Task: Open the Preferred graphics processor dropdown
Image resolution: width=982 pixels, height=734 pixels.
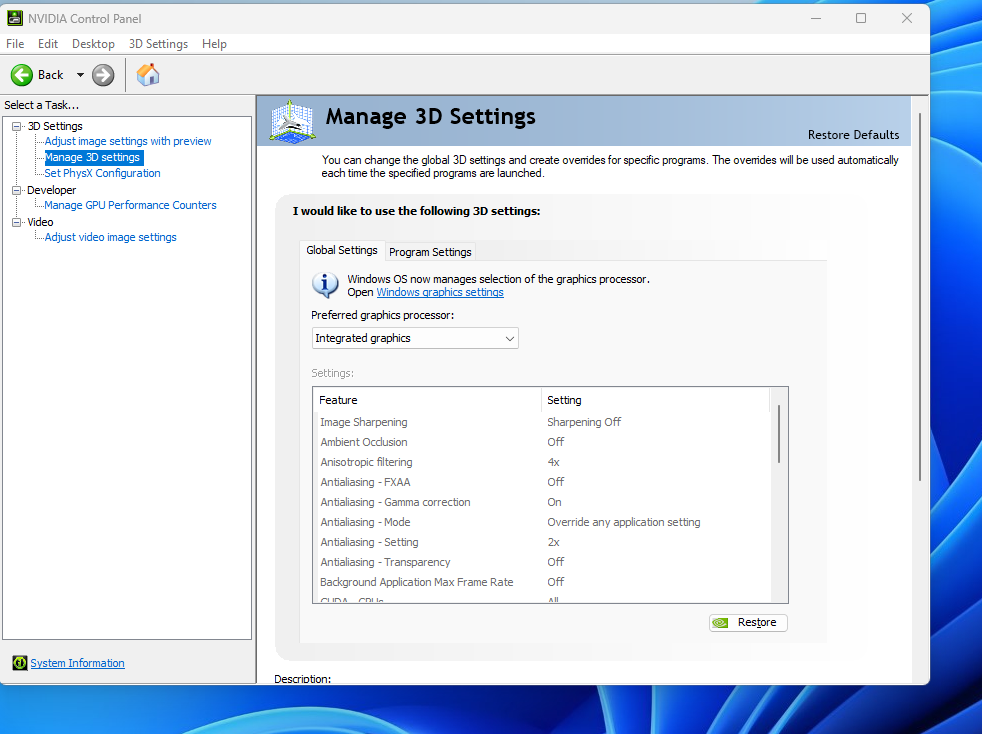Action: [415, 338]
